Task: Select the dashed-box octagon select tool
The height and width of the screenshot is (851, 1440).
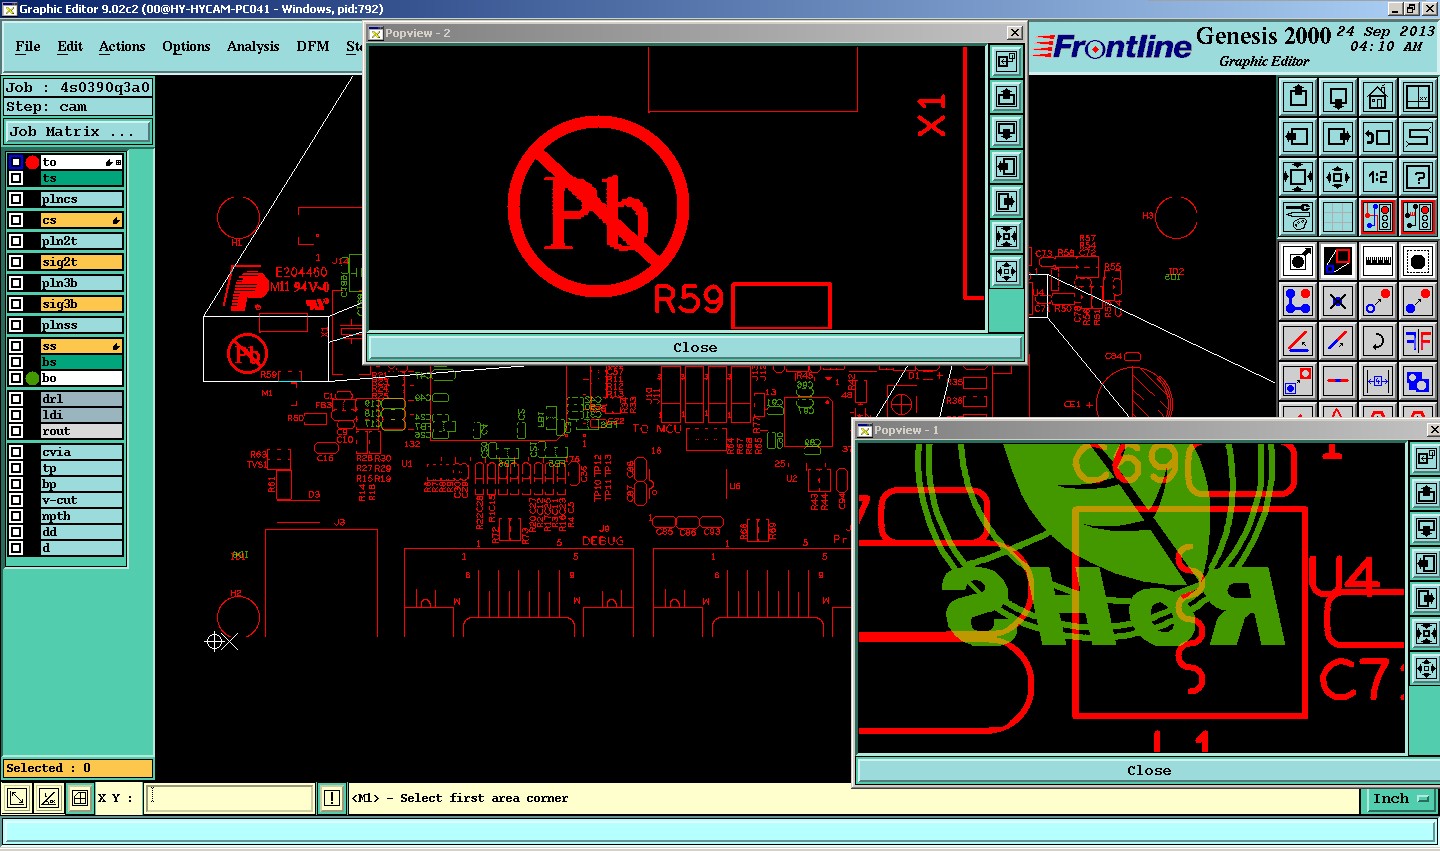Action: click(x=1418, y=261)
